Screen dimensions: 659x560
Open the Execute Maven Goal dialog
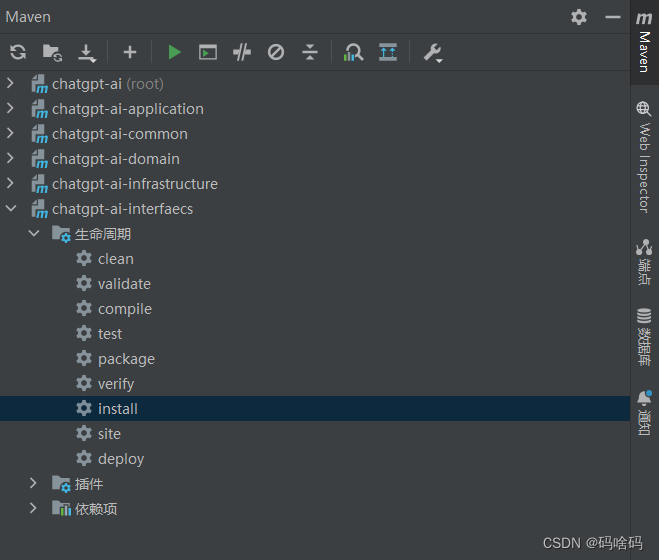(x=208, y=53)
